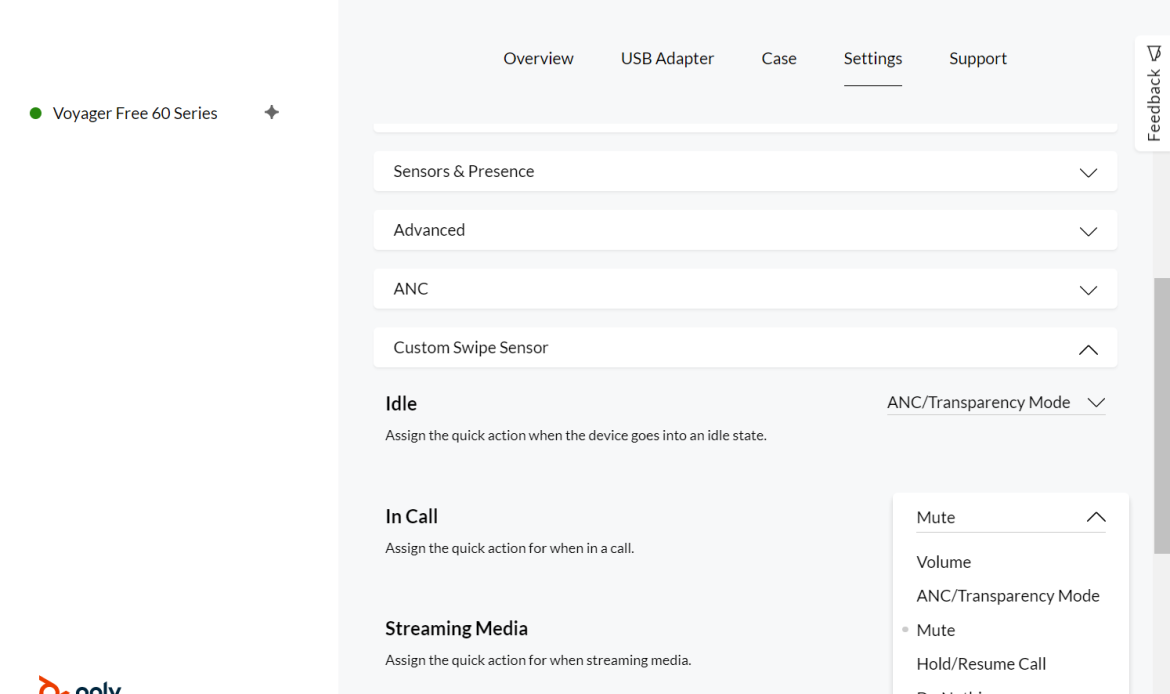
Task: Click the sparkle icon beside Voyager Free 60 Series
Action: 271,112
